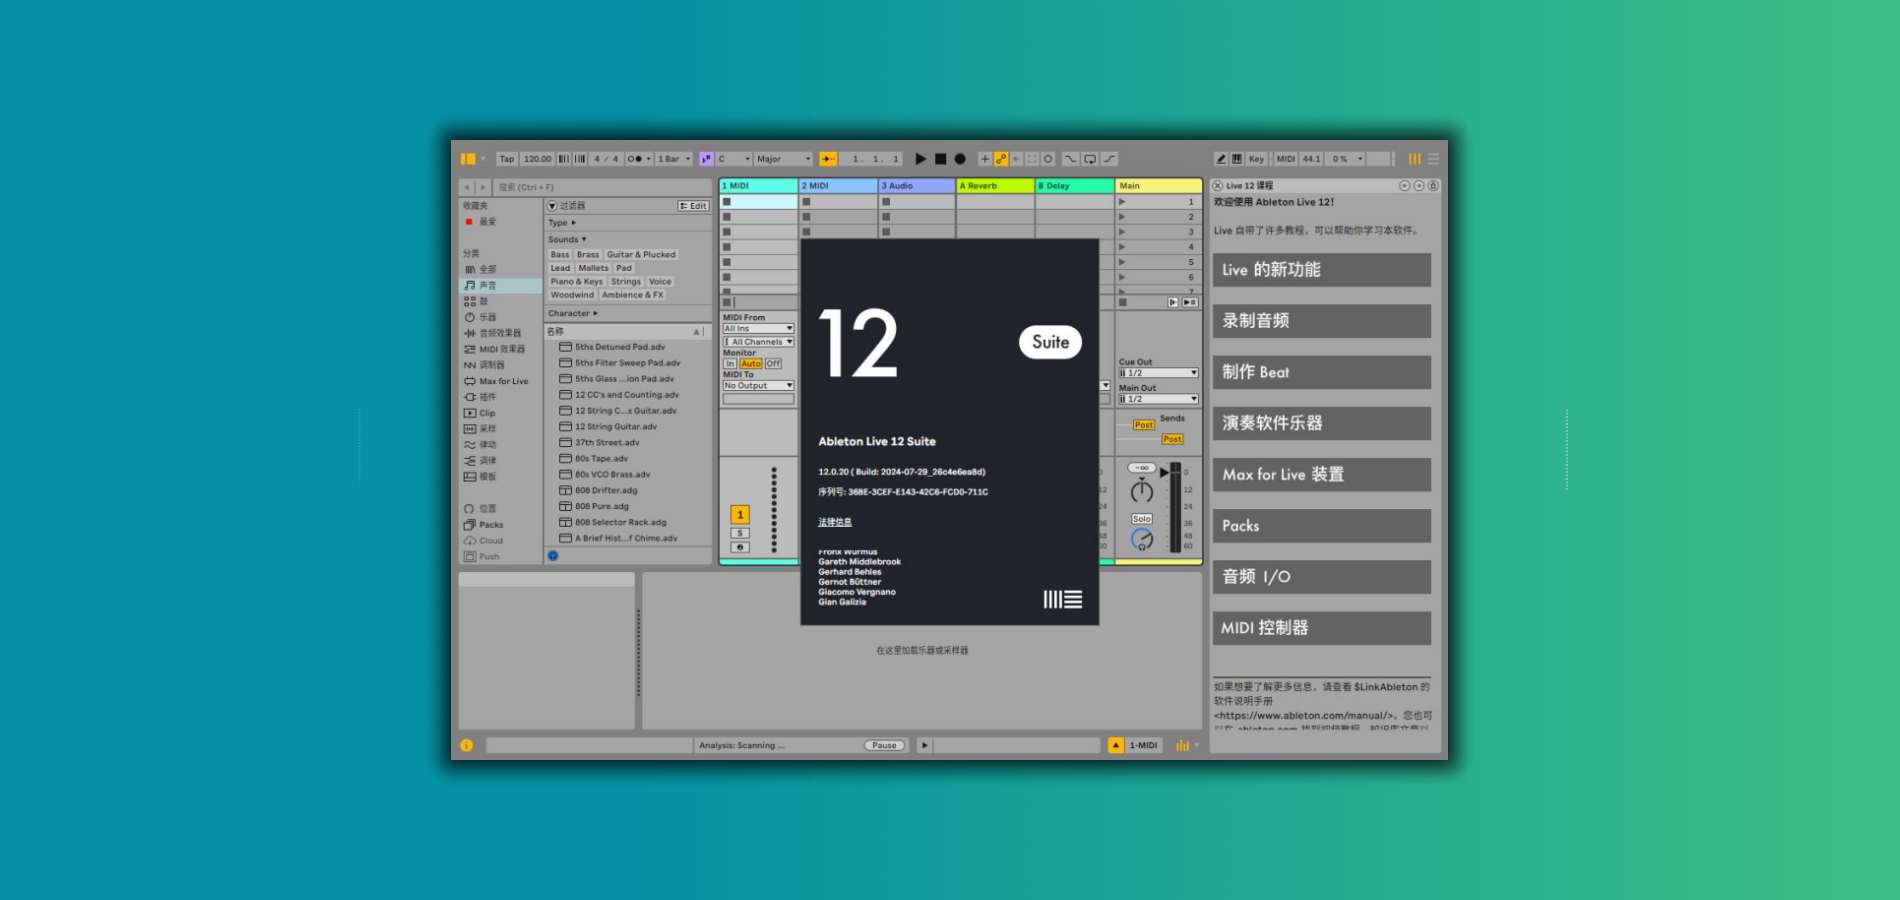Screen dimensions: 1900x900
Task: Toggle Draw Mode pencil icon
Action: click(x=1221, y=159)
